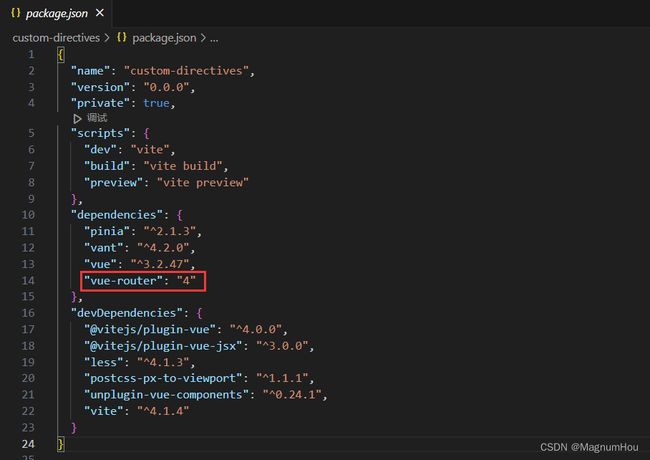Click the closing brace on line 9
This screenshot has width=650, height=460.
click(x=74, y=199)
